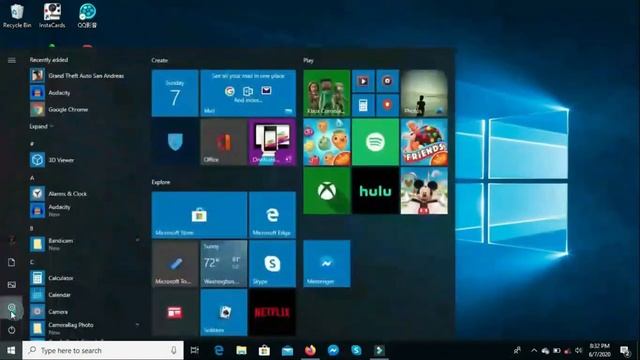This screenshot has width=640, height=360.
Task: Click the Windows Start button
Action: (11, 350)
